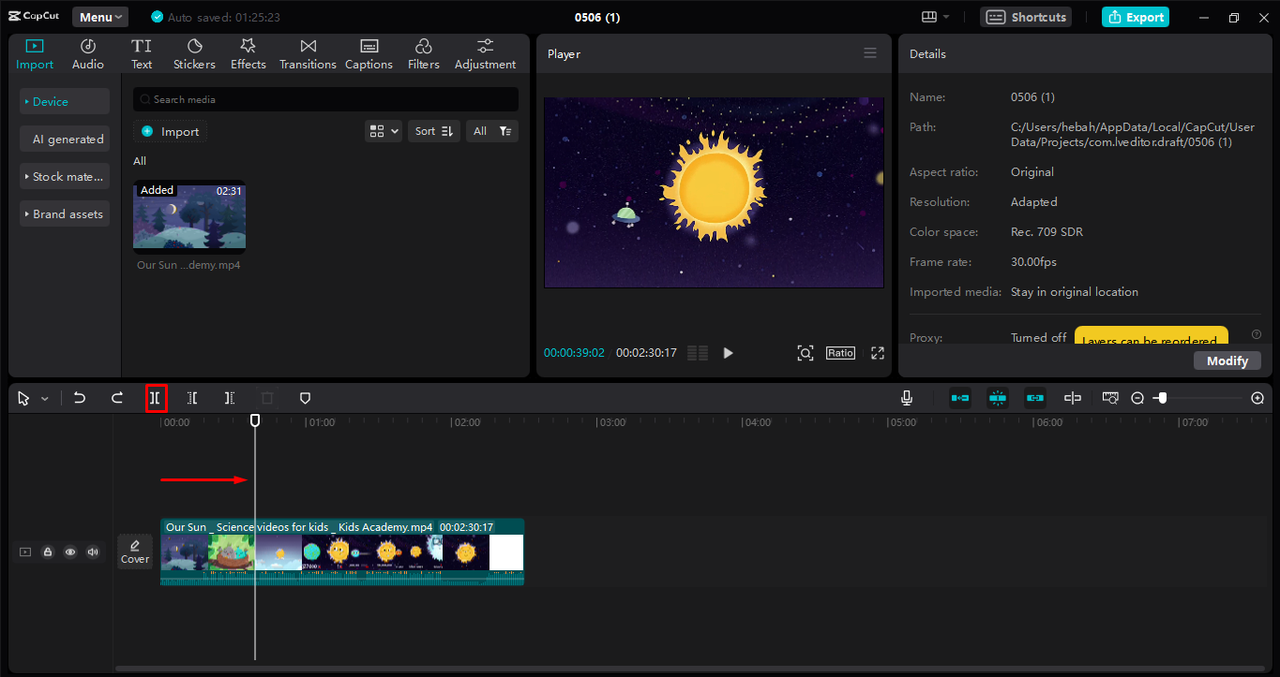The width and height of the screenshot is (1280, 677).
Task: Zoom out the timeline with minus icon
Action: click(1137, 398)
